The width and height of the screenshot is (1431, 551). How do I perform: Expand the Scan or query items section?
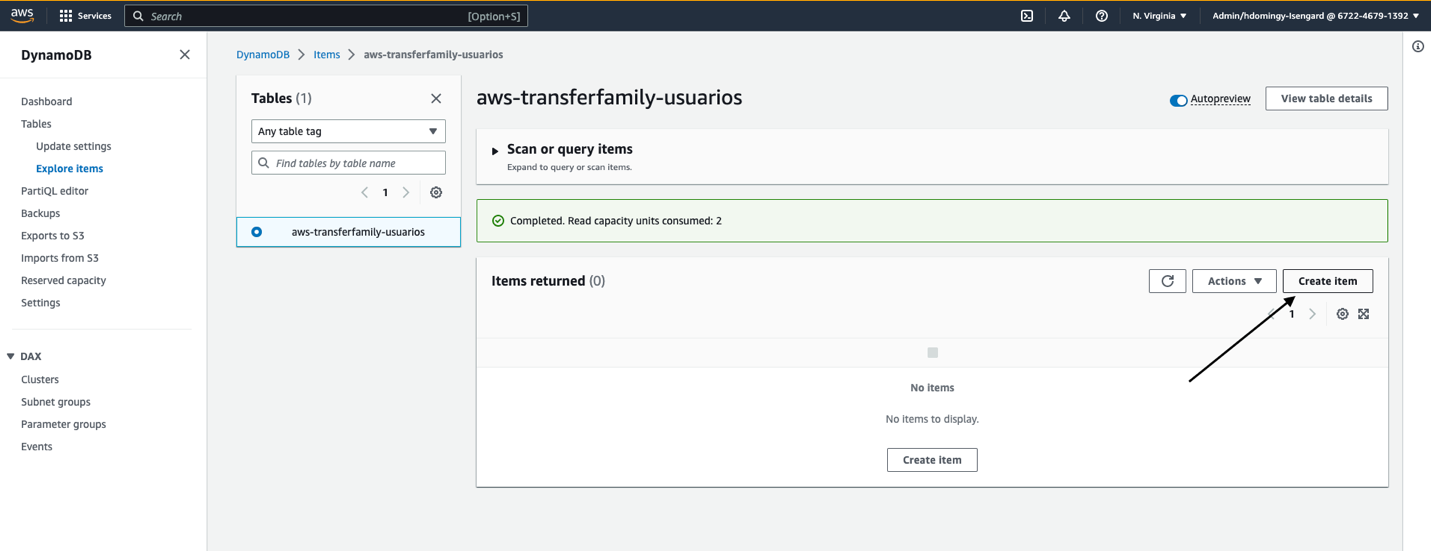pyautogui.click(x=495, y=151)
